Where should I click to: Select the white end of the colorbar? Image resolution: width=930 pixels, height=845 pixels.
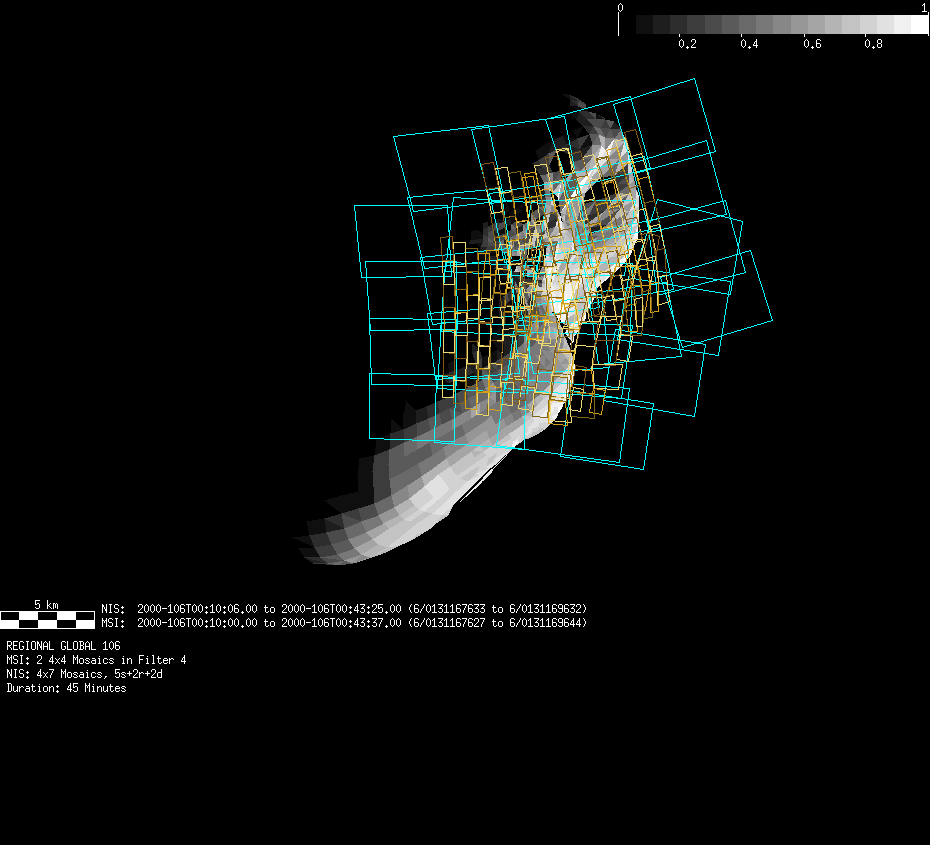(918, 25)
